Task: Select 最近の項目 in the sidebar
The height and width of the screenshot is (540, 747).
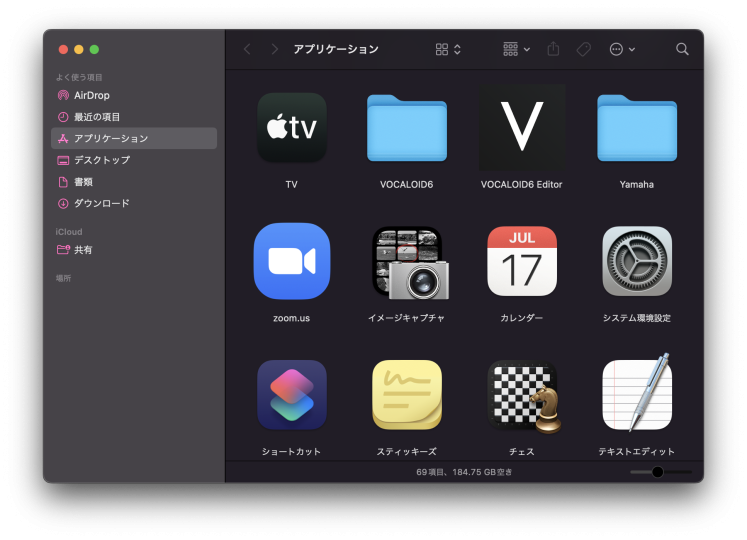Action: [134, 117]
